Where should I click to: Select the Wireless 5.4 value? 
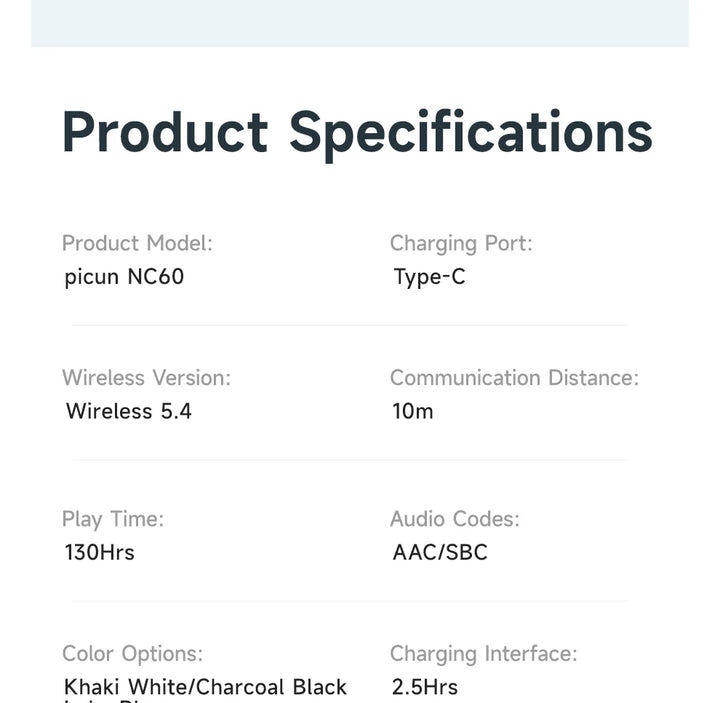pyautogui.click(x=128, y=411)
